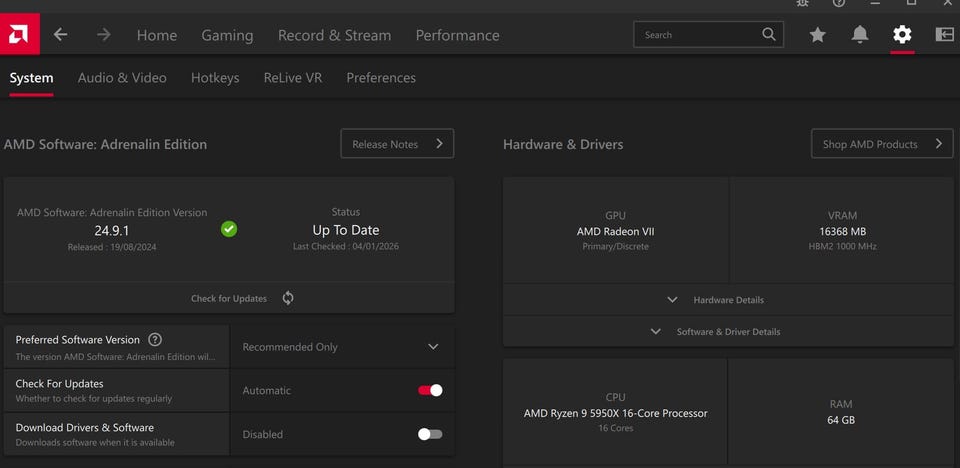
Task: Select the Audio & Video tab
Action: [x=122, y=78]
